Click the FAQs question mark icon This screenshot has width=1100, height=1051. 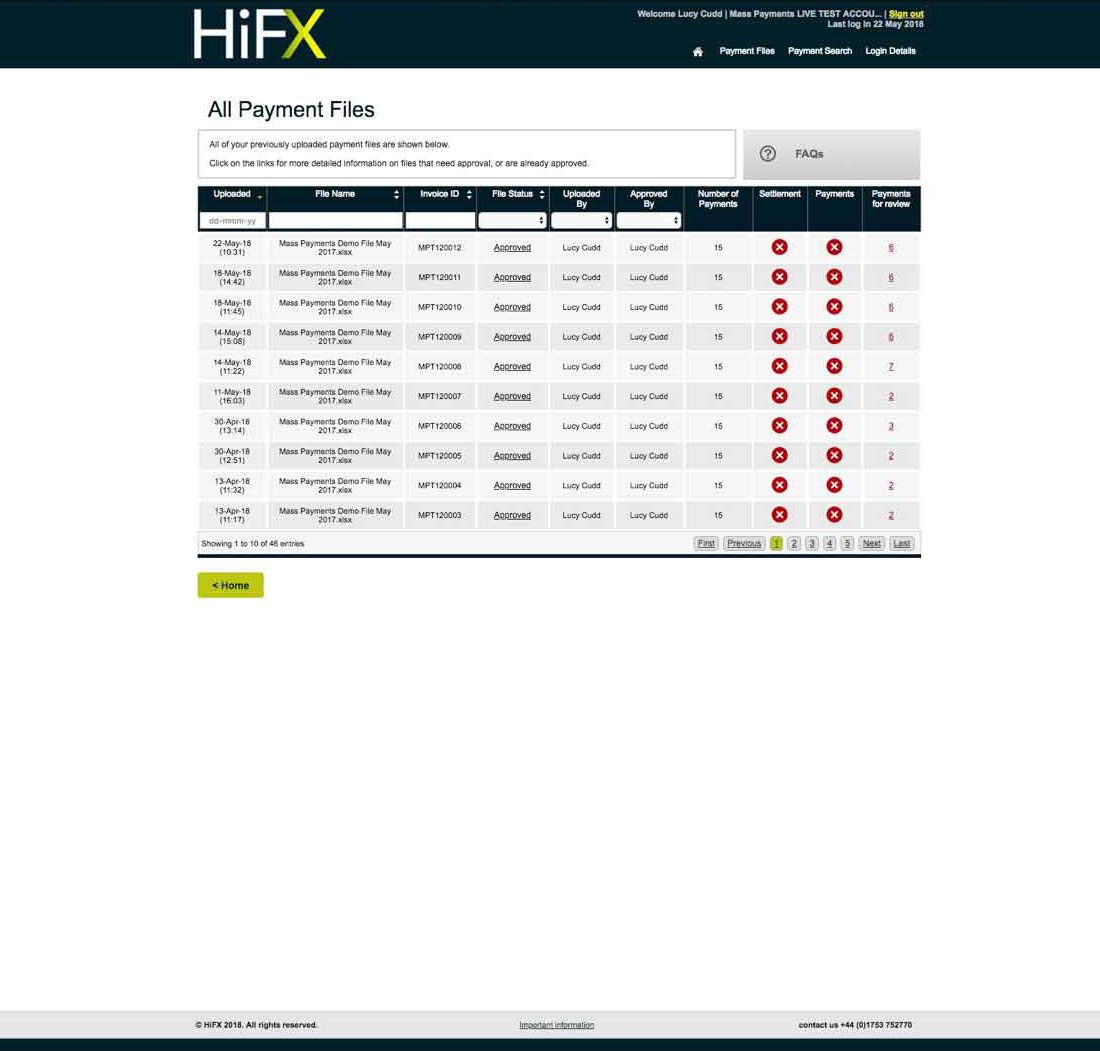coord(768,154)
